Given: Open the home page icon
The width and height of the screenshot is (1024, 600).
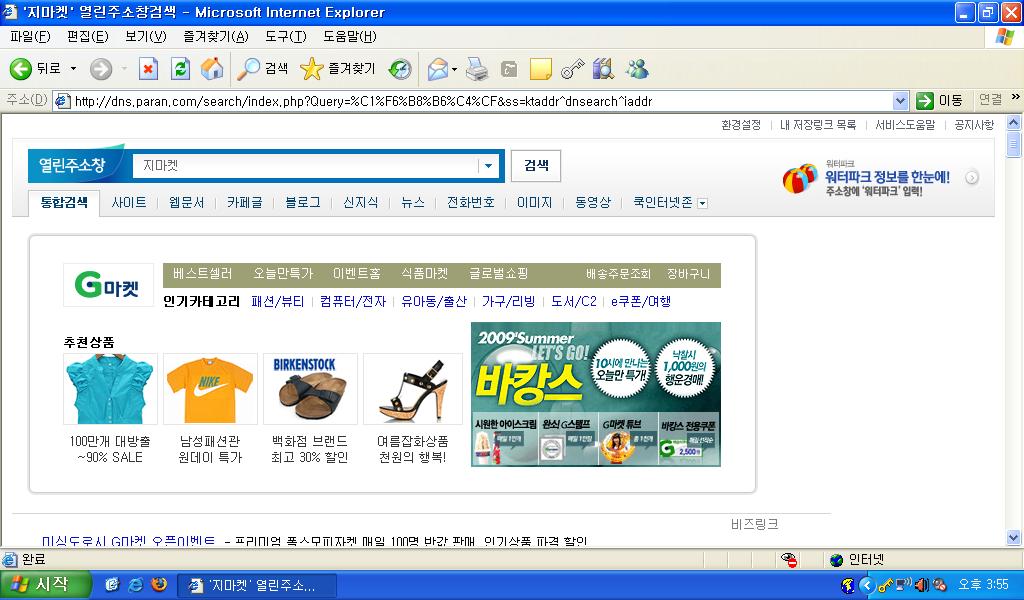Looking at the screenshot, I should point(212,69).
